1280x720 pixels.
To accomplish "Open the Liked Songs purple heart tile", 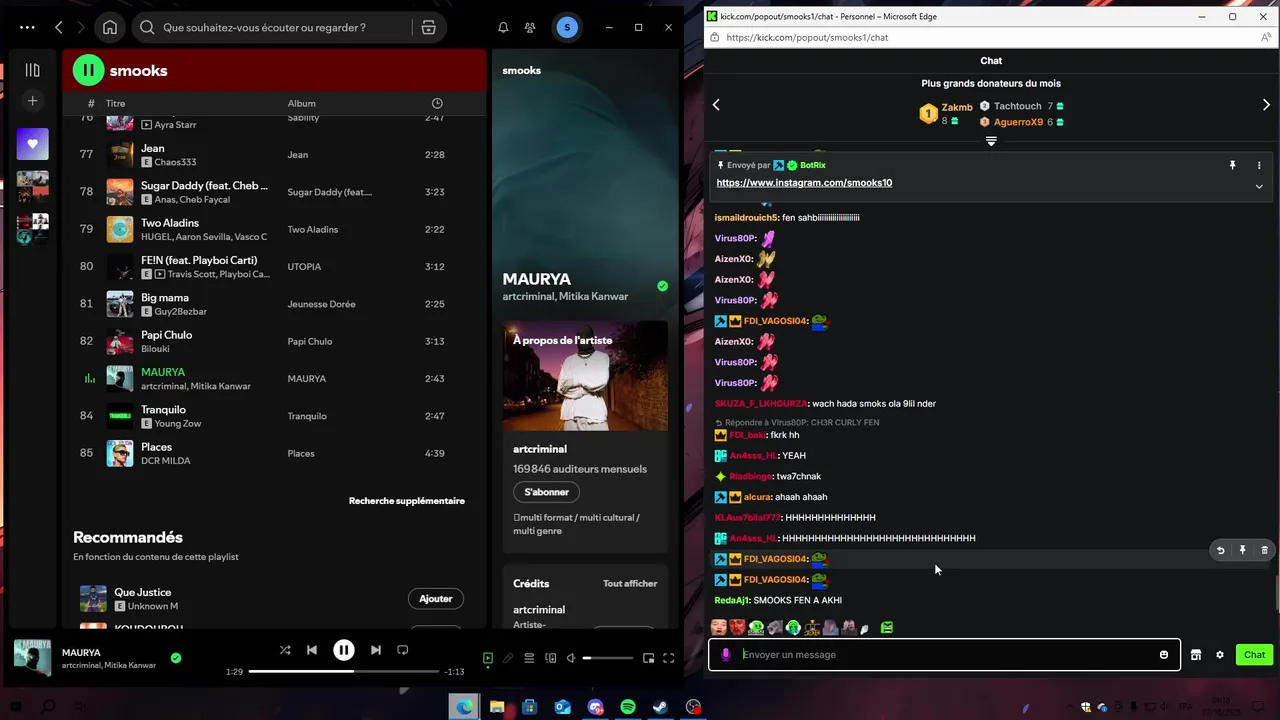I will (x=32, y=144).
